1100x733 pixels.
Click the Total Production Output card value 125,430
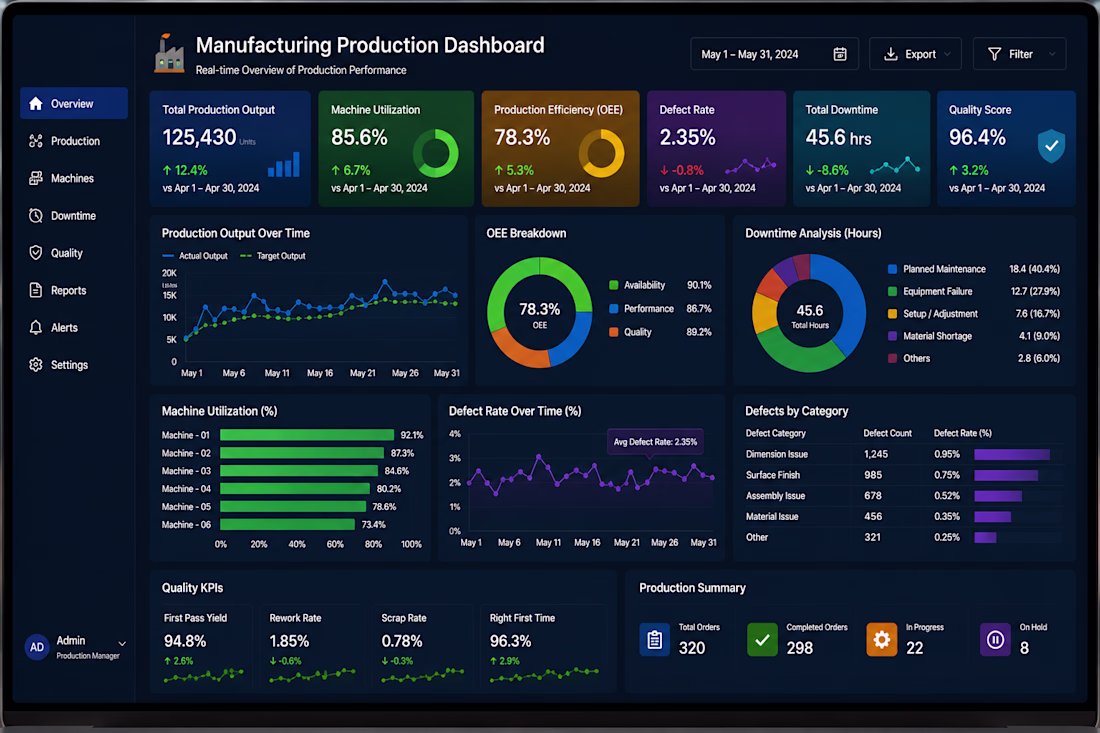199,137
